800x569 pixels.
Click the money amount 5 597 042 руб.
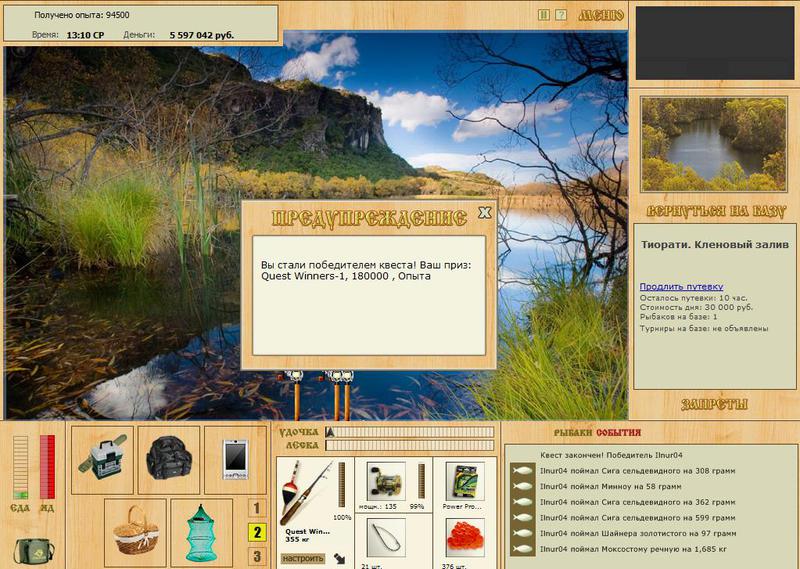click(202, 35)
